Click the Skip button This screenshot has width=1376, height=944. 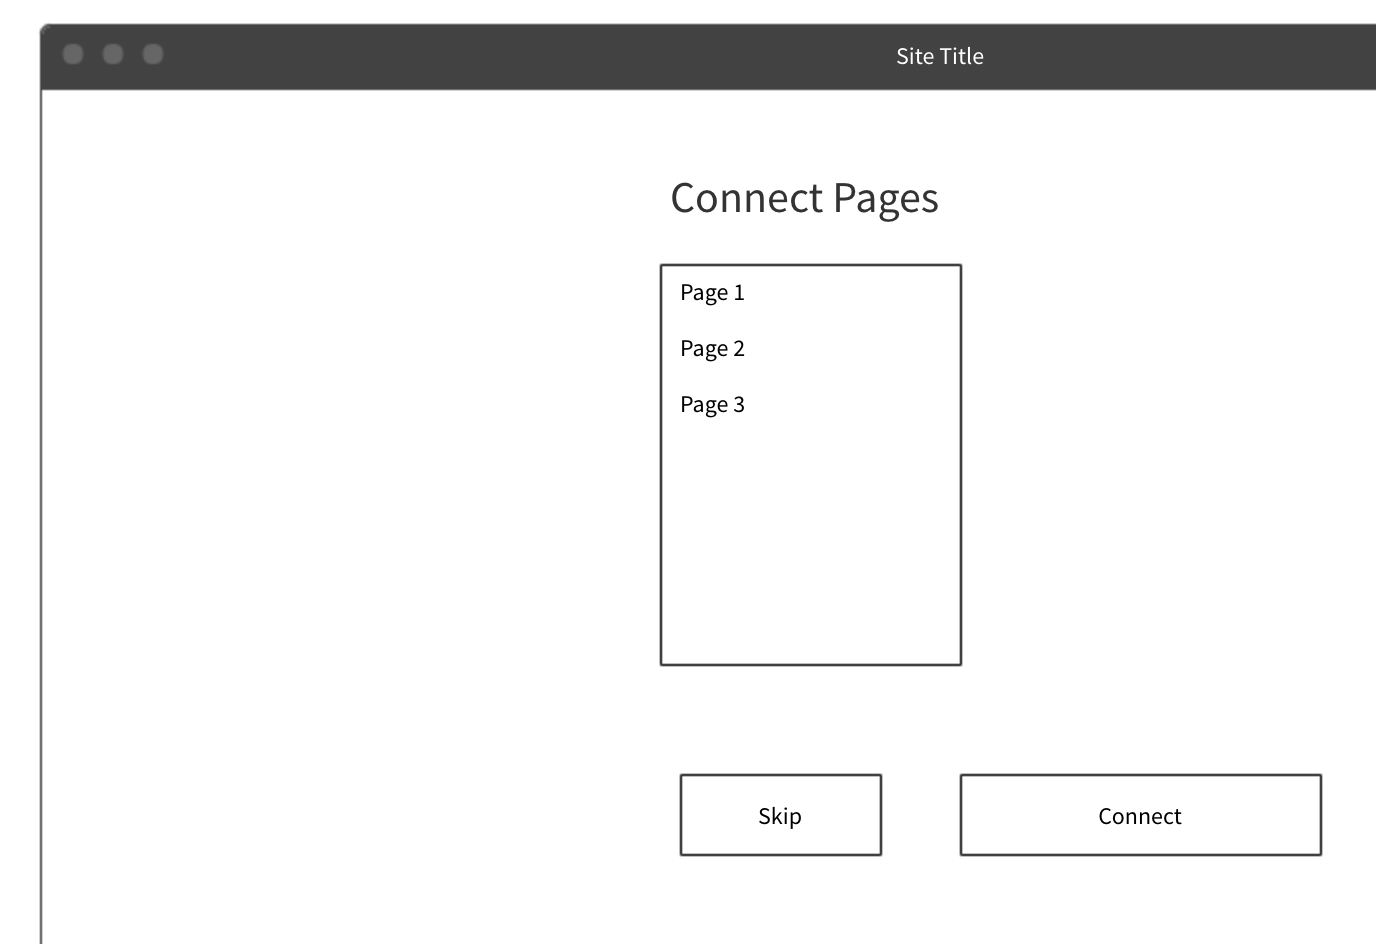(780, 815)
